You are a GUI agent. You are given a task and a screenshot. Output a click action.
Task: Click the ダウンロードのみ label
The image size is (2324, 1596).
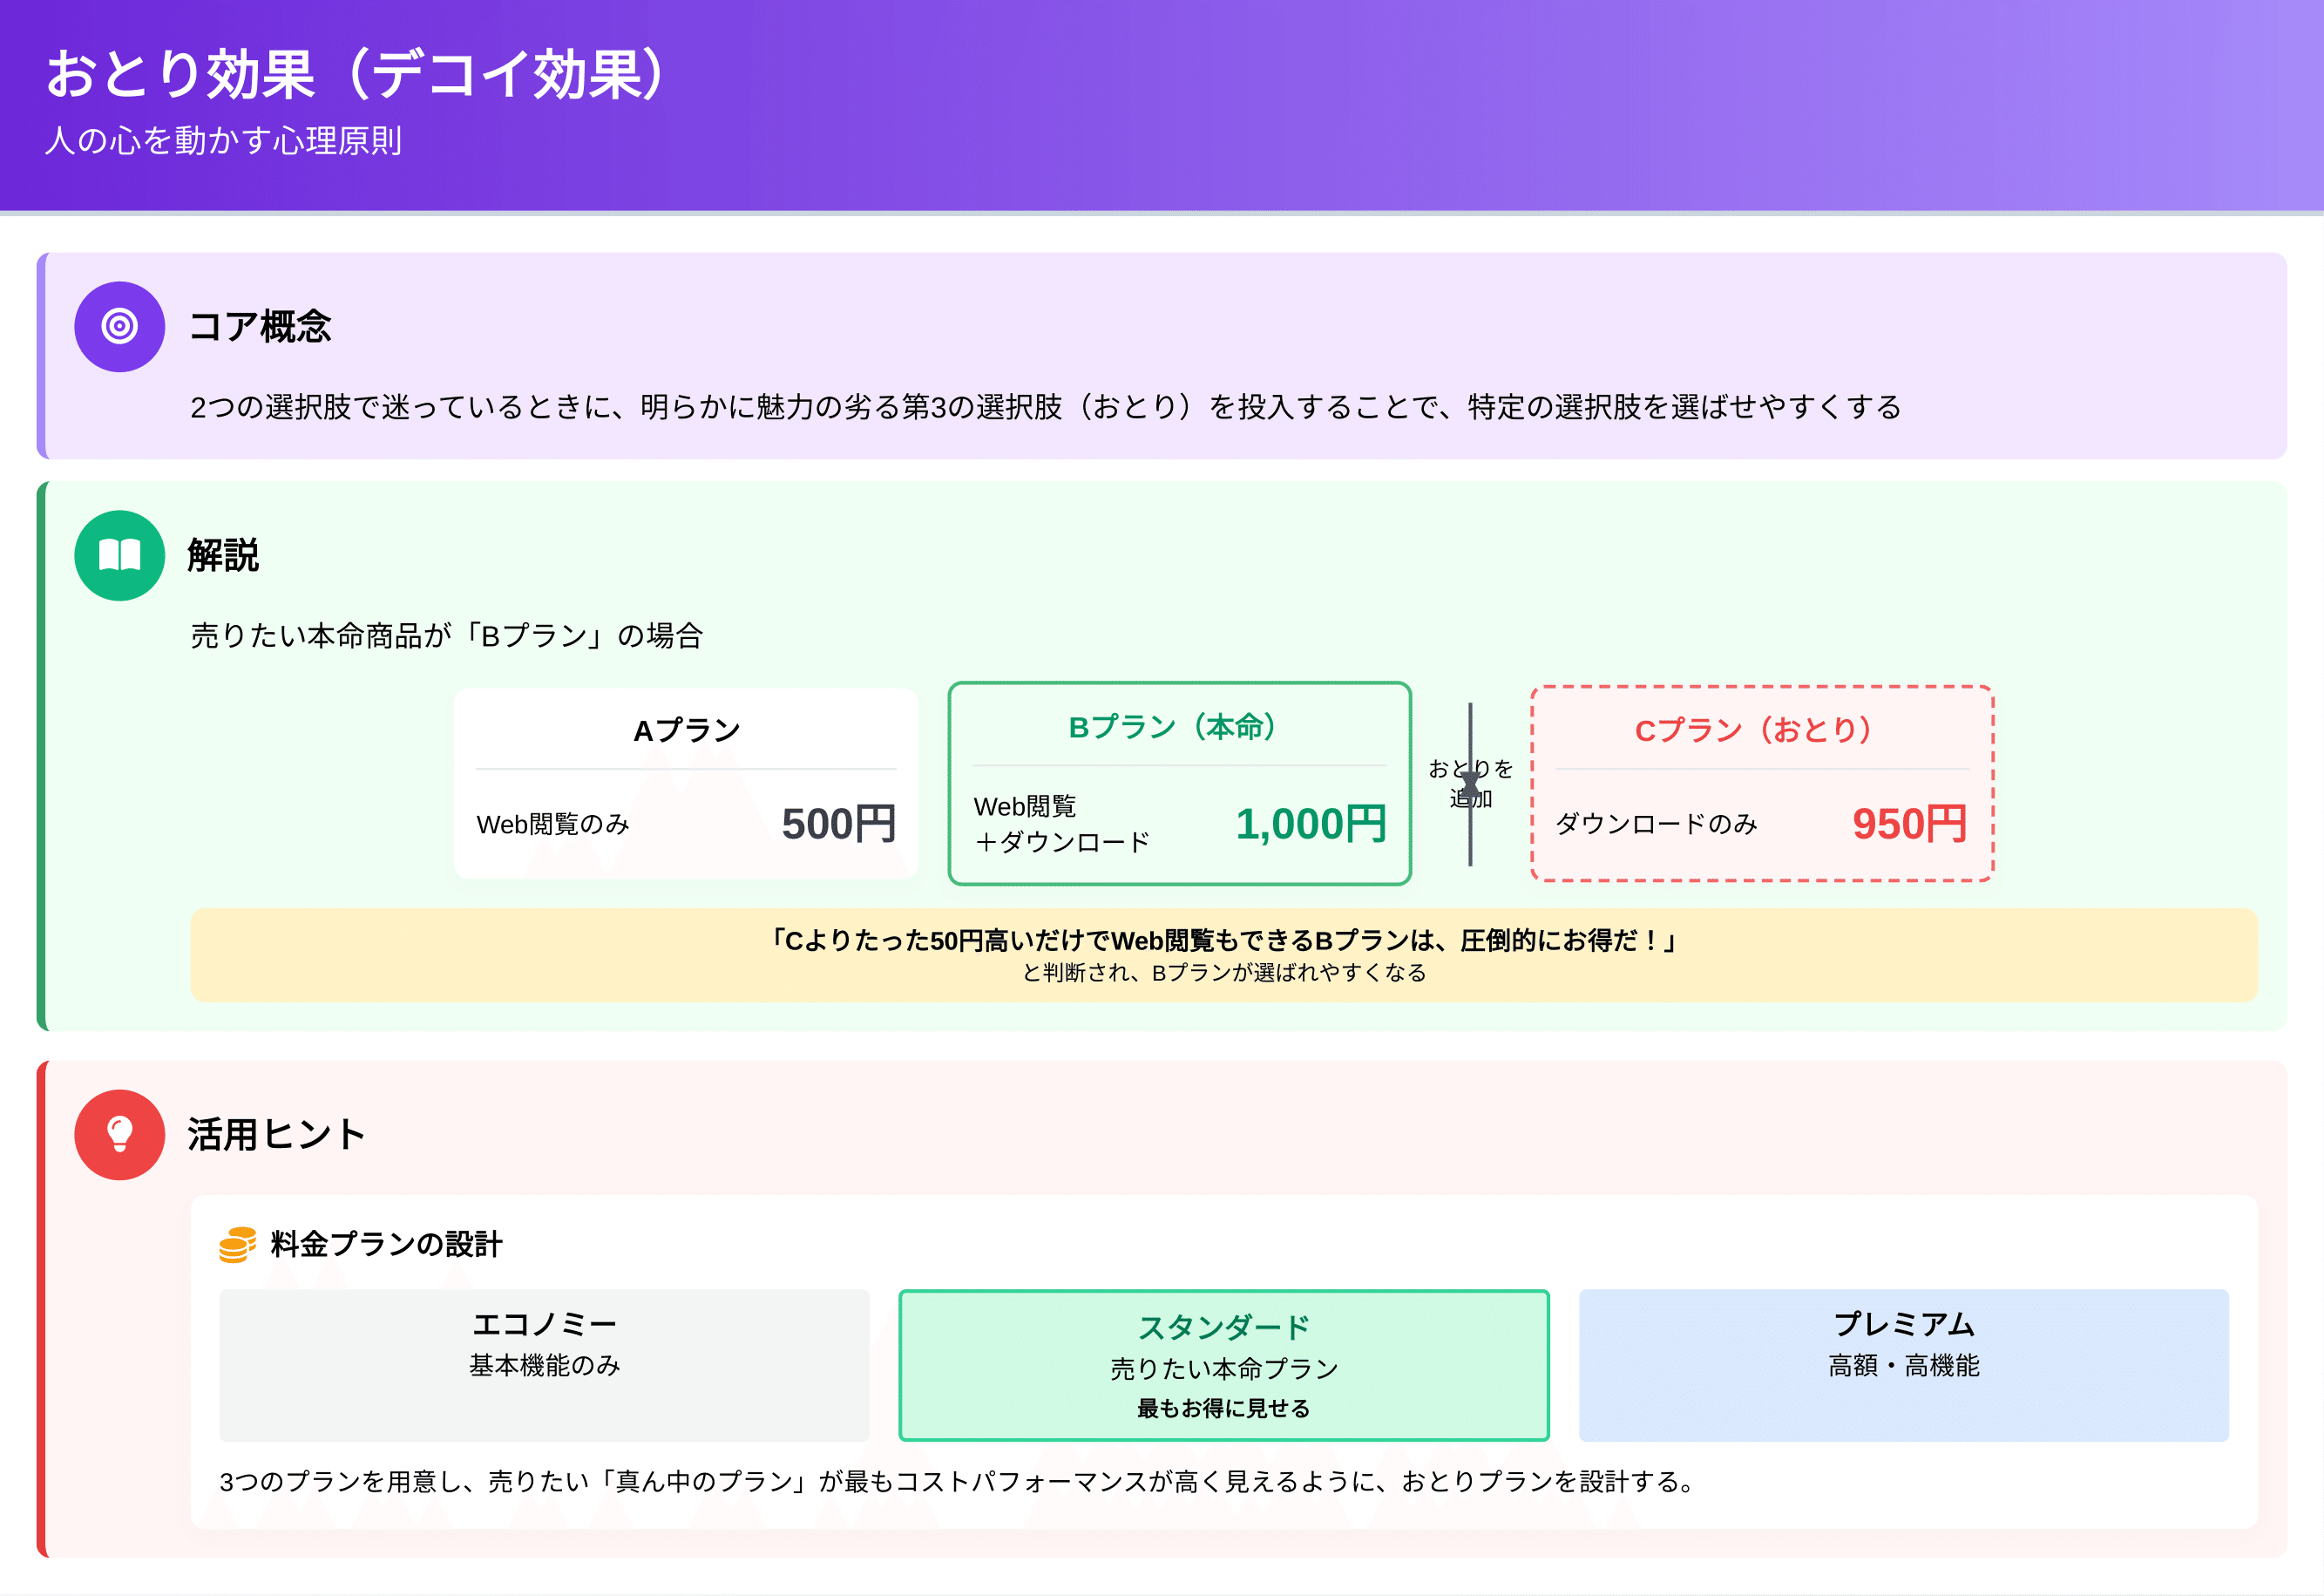(1656, 824)
